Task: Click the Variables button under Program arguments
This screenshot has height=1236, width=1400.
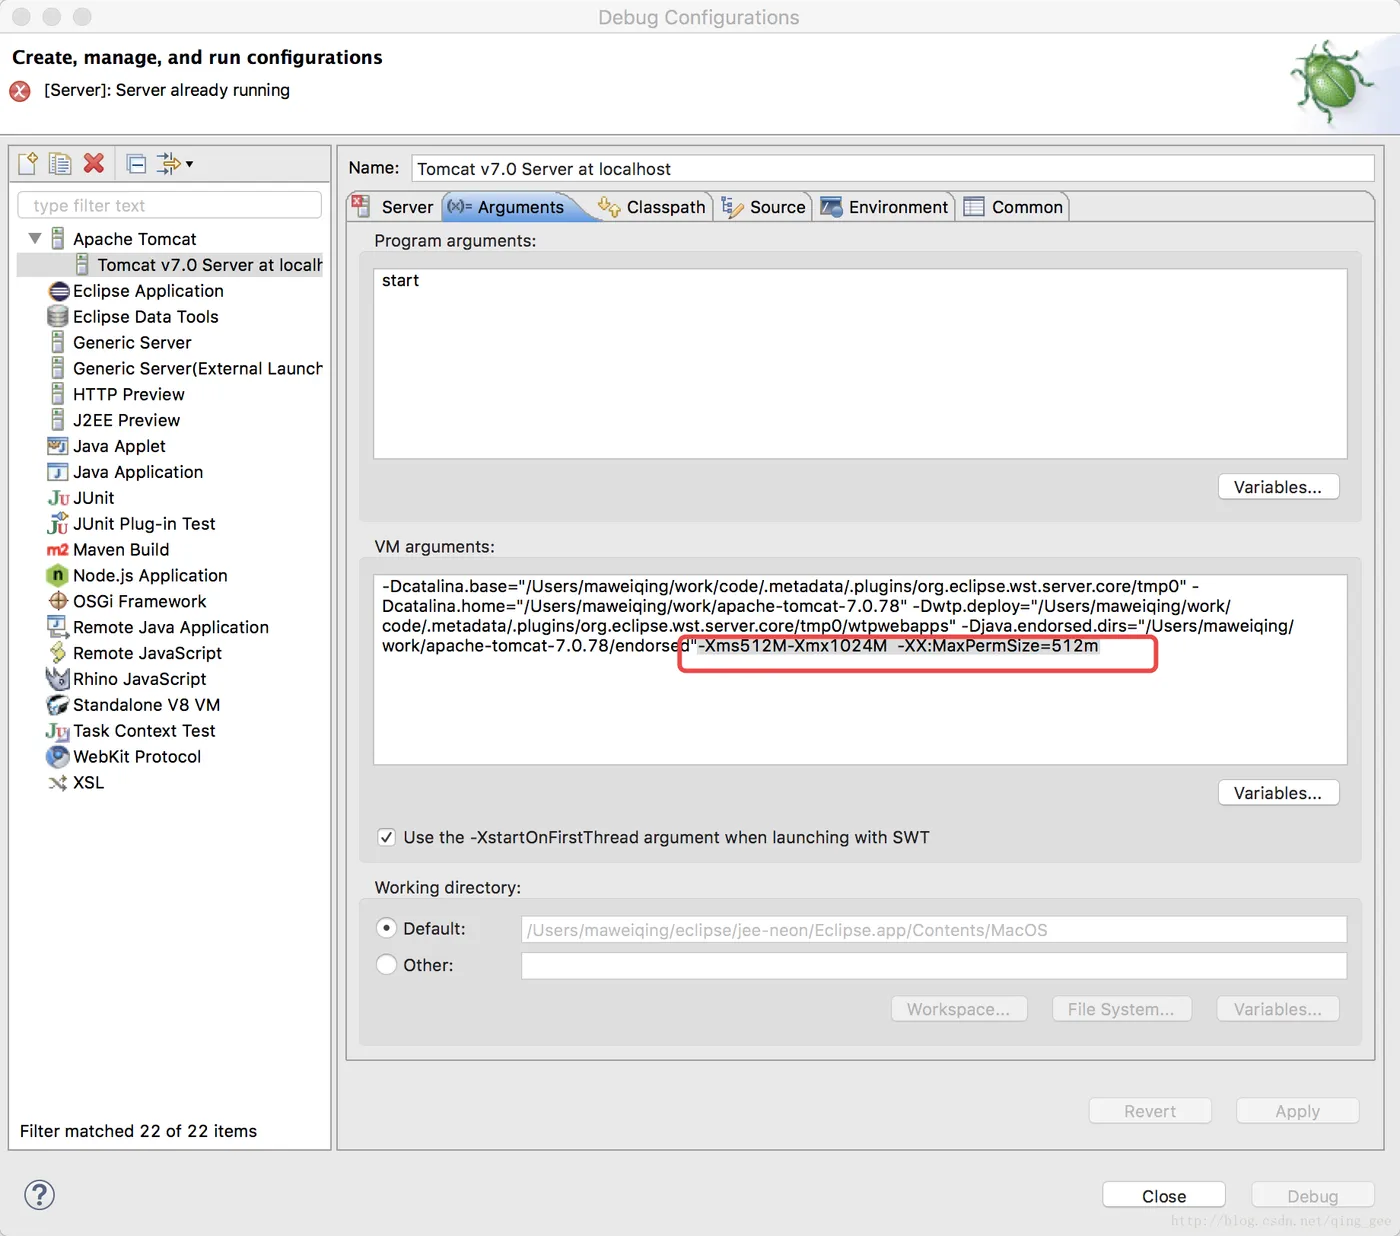Action: click(1278, 487)
